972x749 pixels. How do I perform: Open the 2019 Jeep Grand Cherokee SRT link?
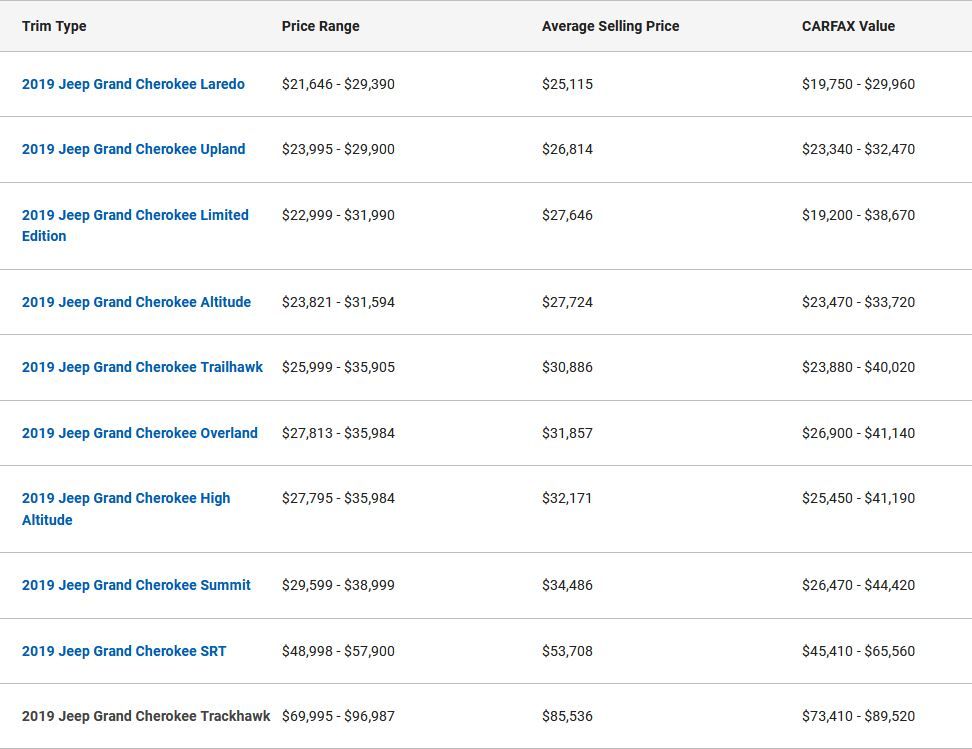[x=124, y=651]
